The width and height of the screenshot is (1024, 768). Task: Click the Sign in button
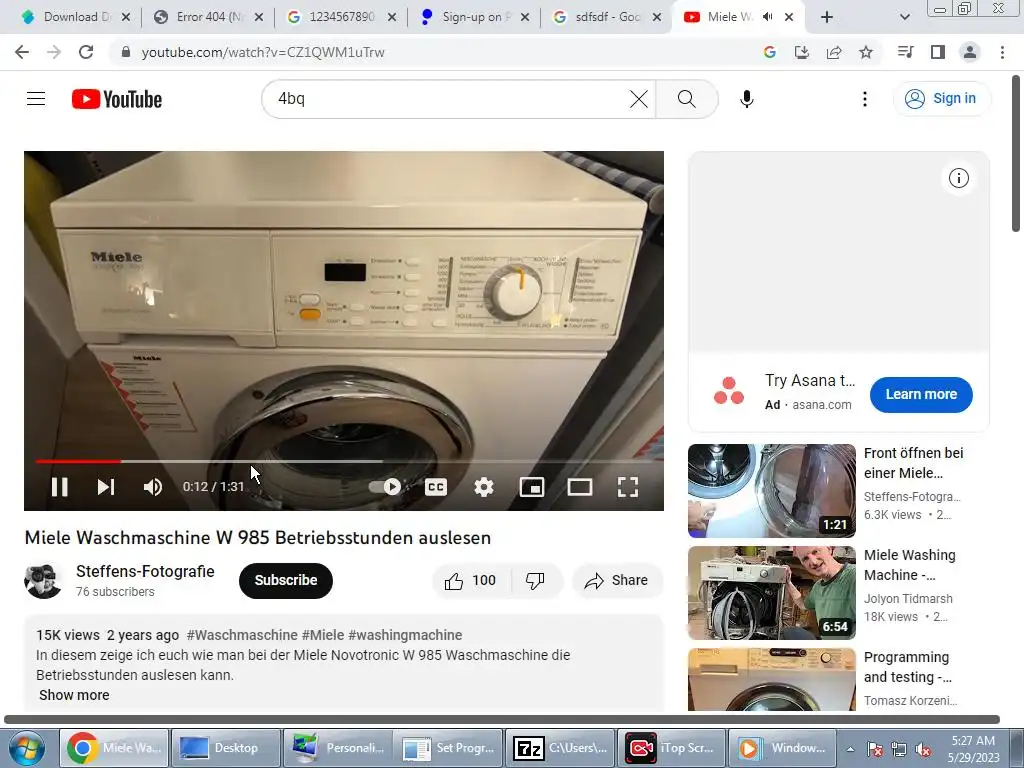click(941, 99)
